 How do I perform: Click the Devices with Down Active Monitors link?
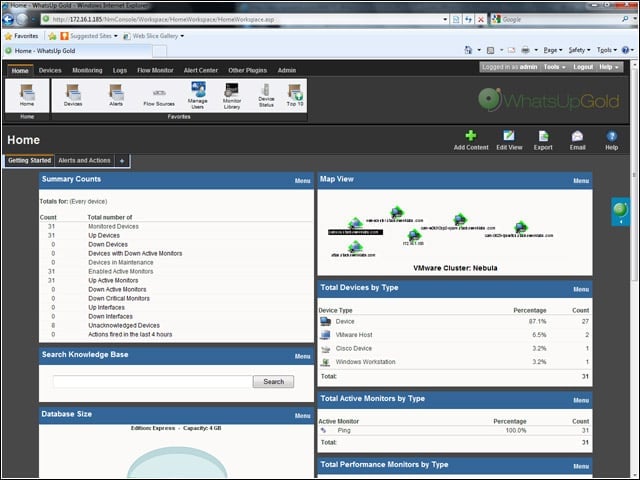[135, 253]
